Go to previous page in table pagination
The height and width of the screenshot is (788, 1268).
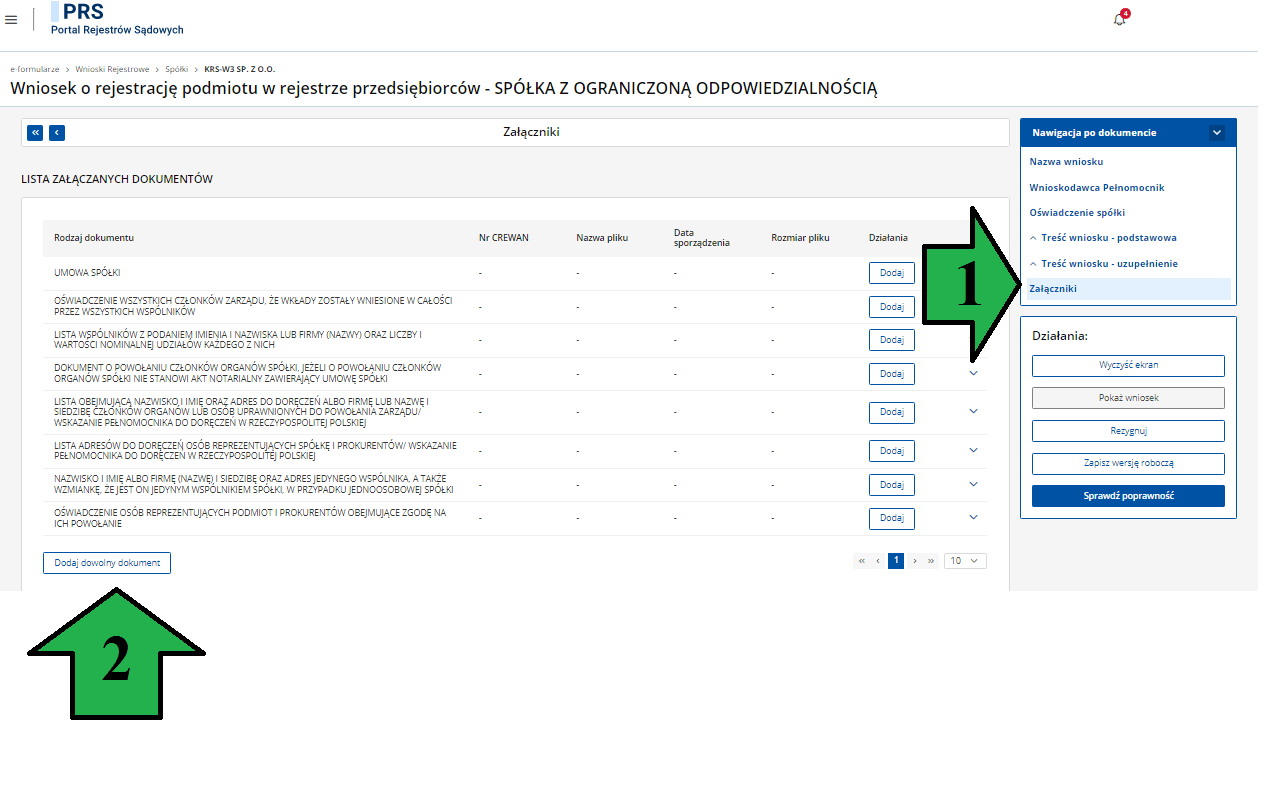click(x=878, y=561)
